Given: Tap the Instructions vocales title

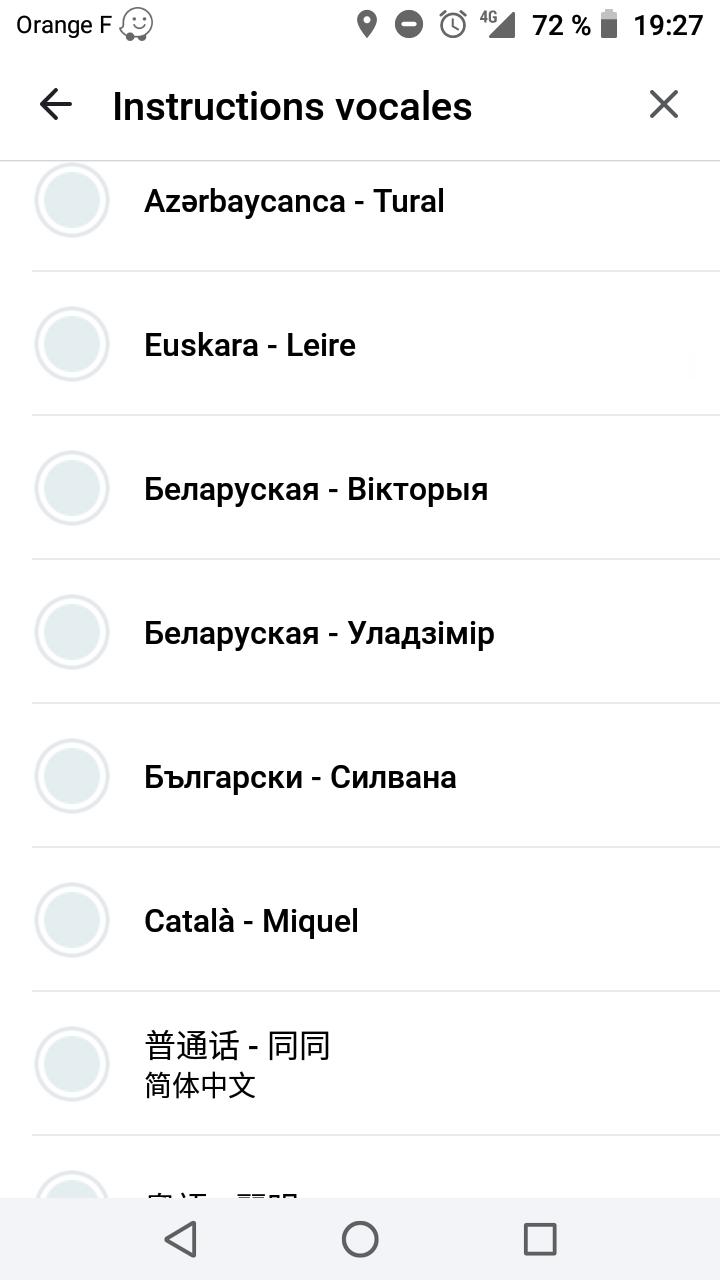Looking at the screenshot, I should click(x=292, y=106).
